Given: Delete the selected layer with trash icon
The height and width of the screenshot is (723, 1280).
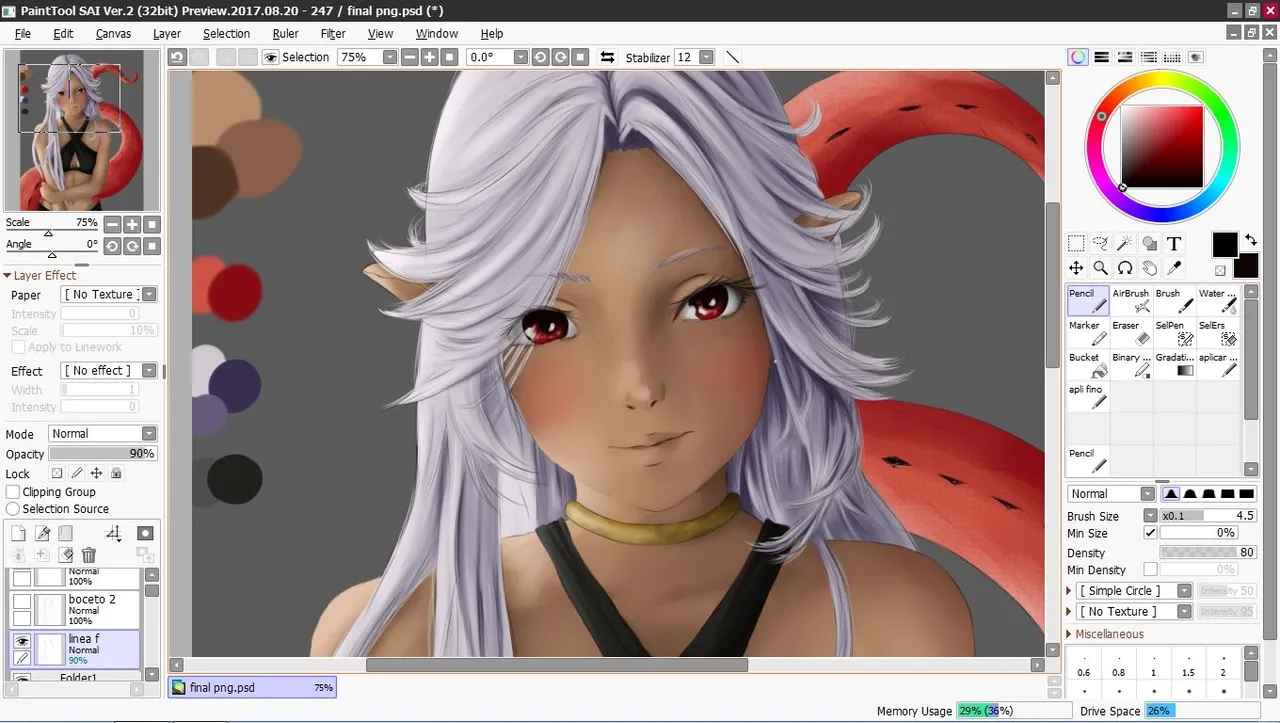Looking at the screenshot, I should pos(89,555).
